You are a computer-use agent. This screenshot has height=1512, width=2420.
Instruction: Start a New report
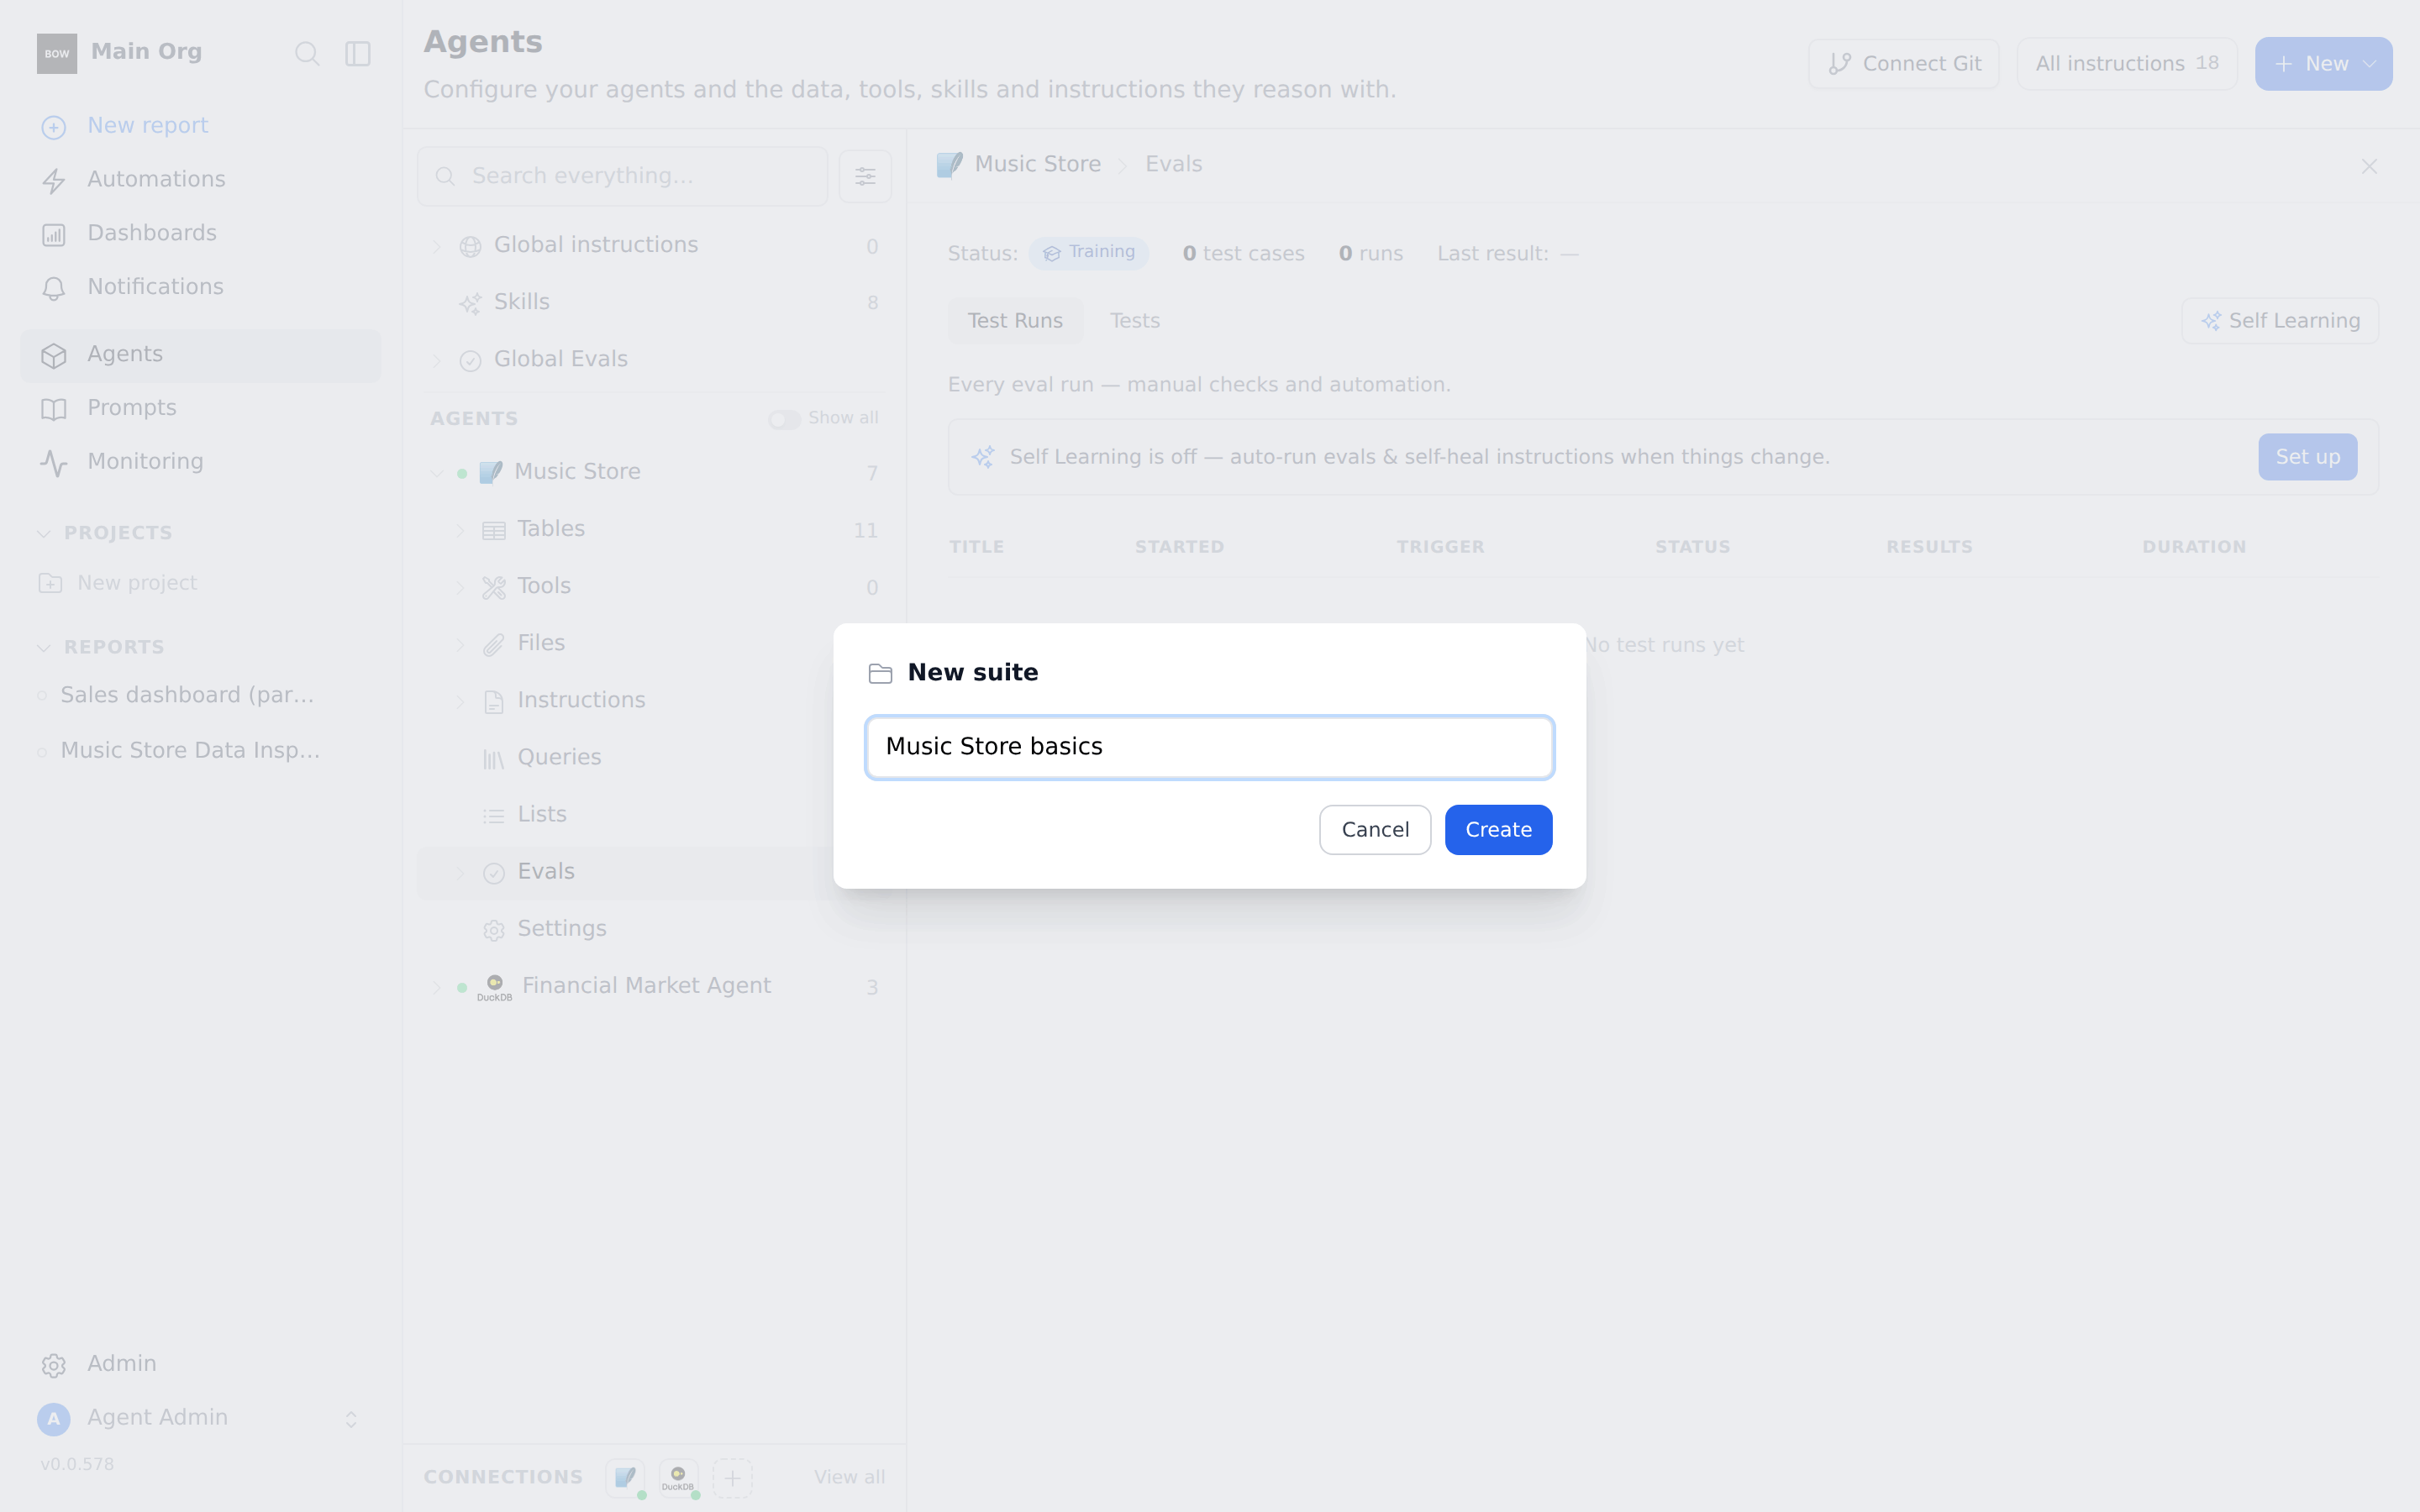[x=147, y=126]
